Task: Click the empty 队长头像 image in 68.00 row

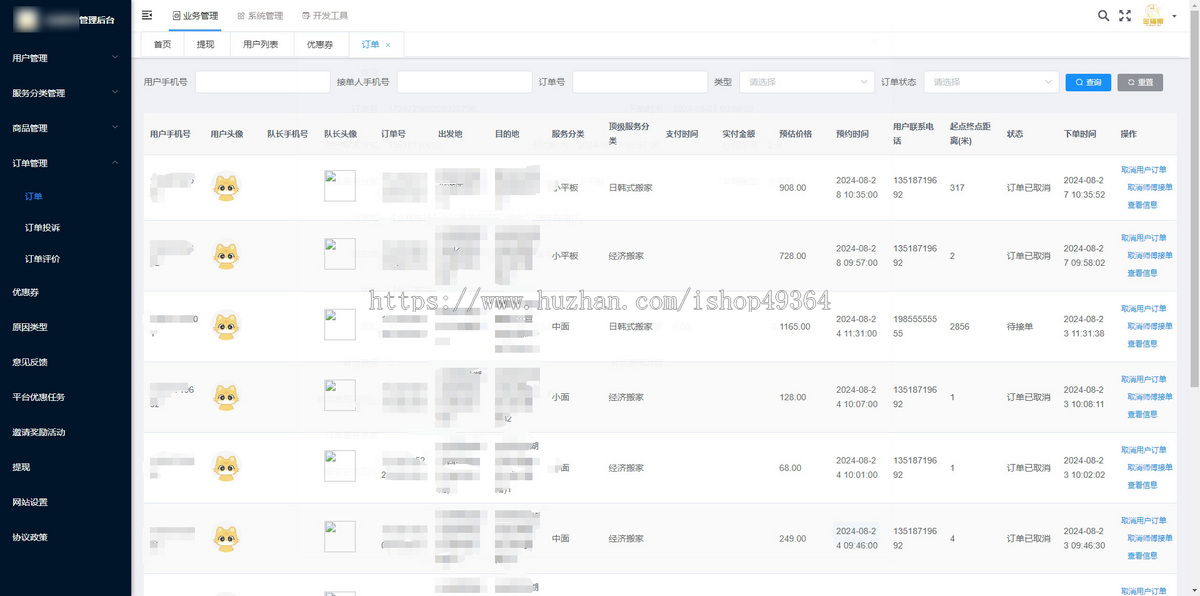Action: [x=340, y=466]
